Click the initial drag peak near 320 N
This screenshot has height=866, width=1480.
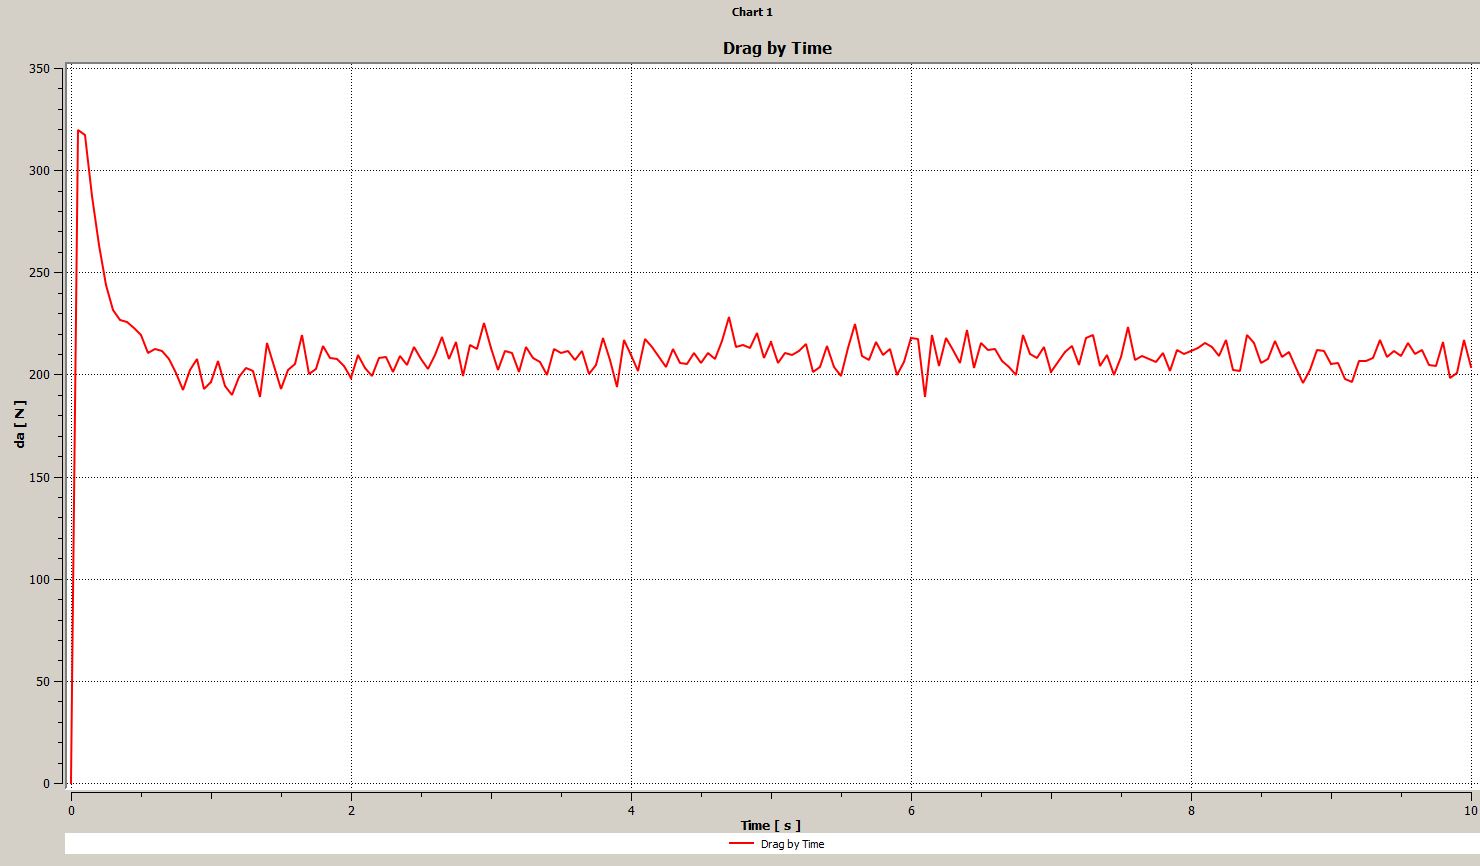tap(78, 130)
